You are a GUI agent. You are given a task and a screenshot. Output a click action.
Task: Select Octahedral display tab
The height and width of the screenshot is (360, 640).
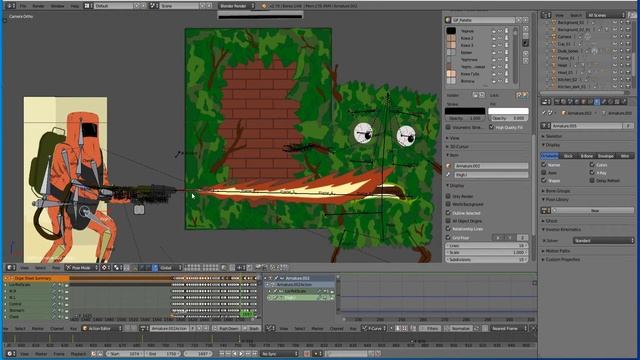coord(550,156)
